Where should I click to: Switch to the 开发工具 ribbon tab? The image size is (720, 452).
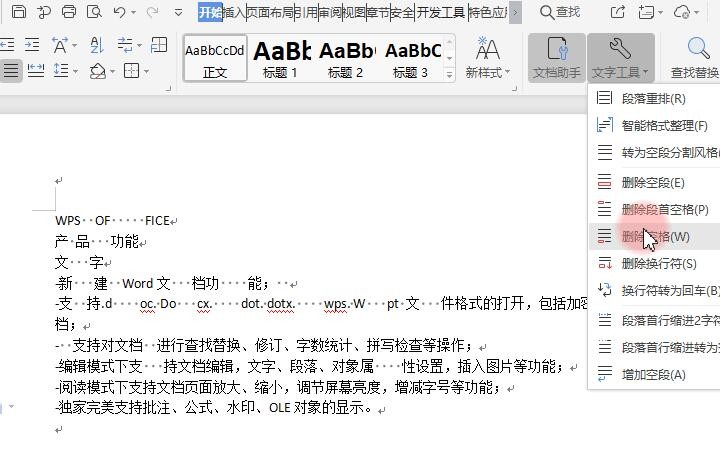[441, 12]
